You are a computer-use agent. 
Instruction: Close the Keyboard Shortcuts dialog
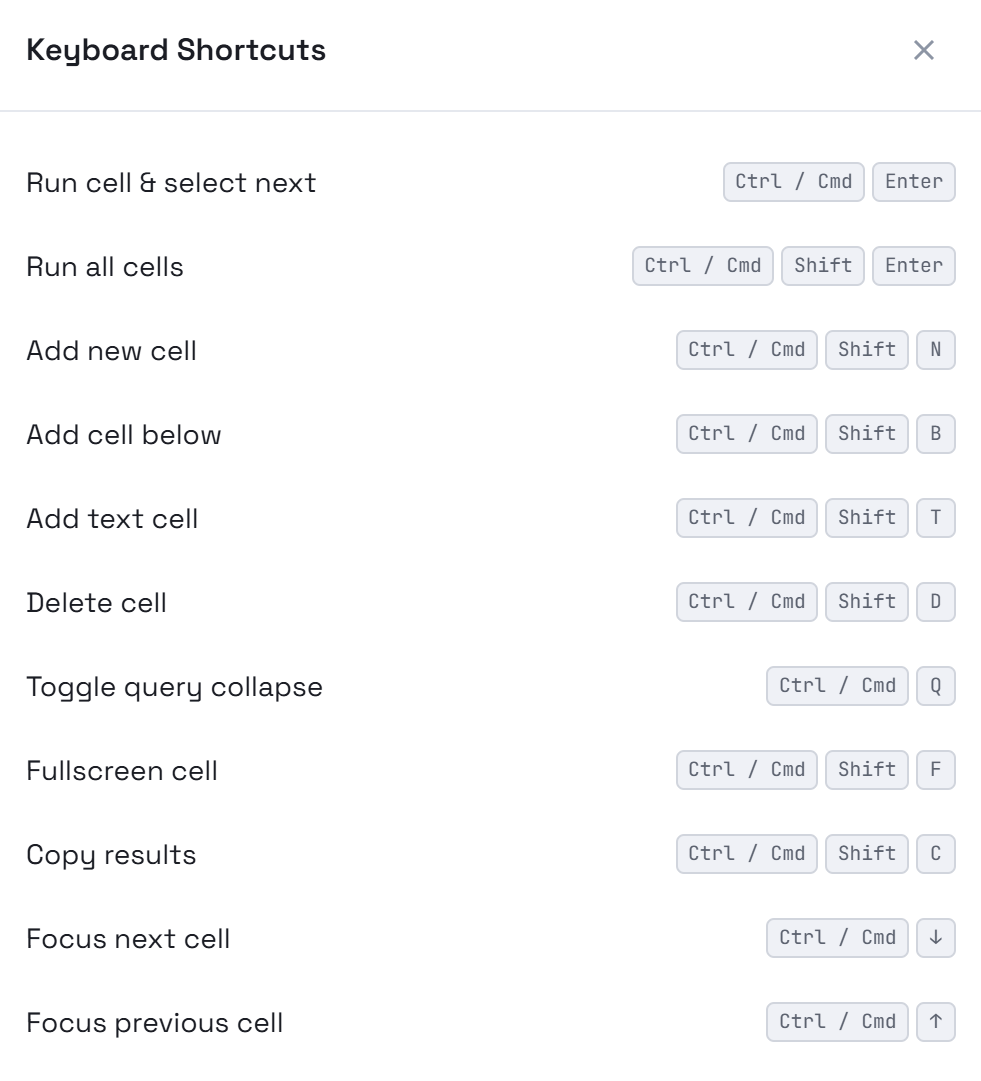click(924, 50)
